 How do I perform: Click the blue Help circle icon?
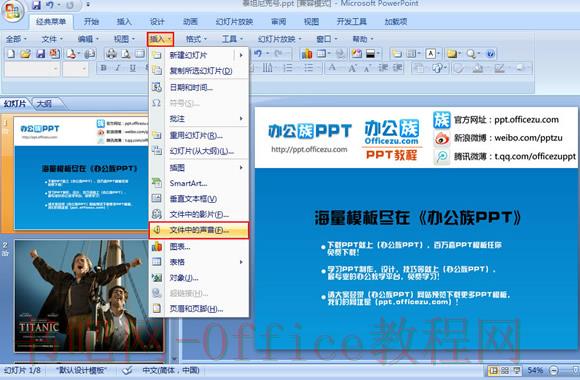[490, 54]
